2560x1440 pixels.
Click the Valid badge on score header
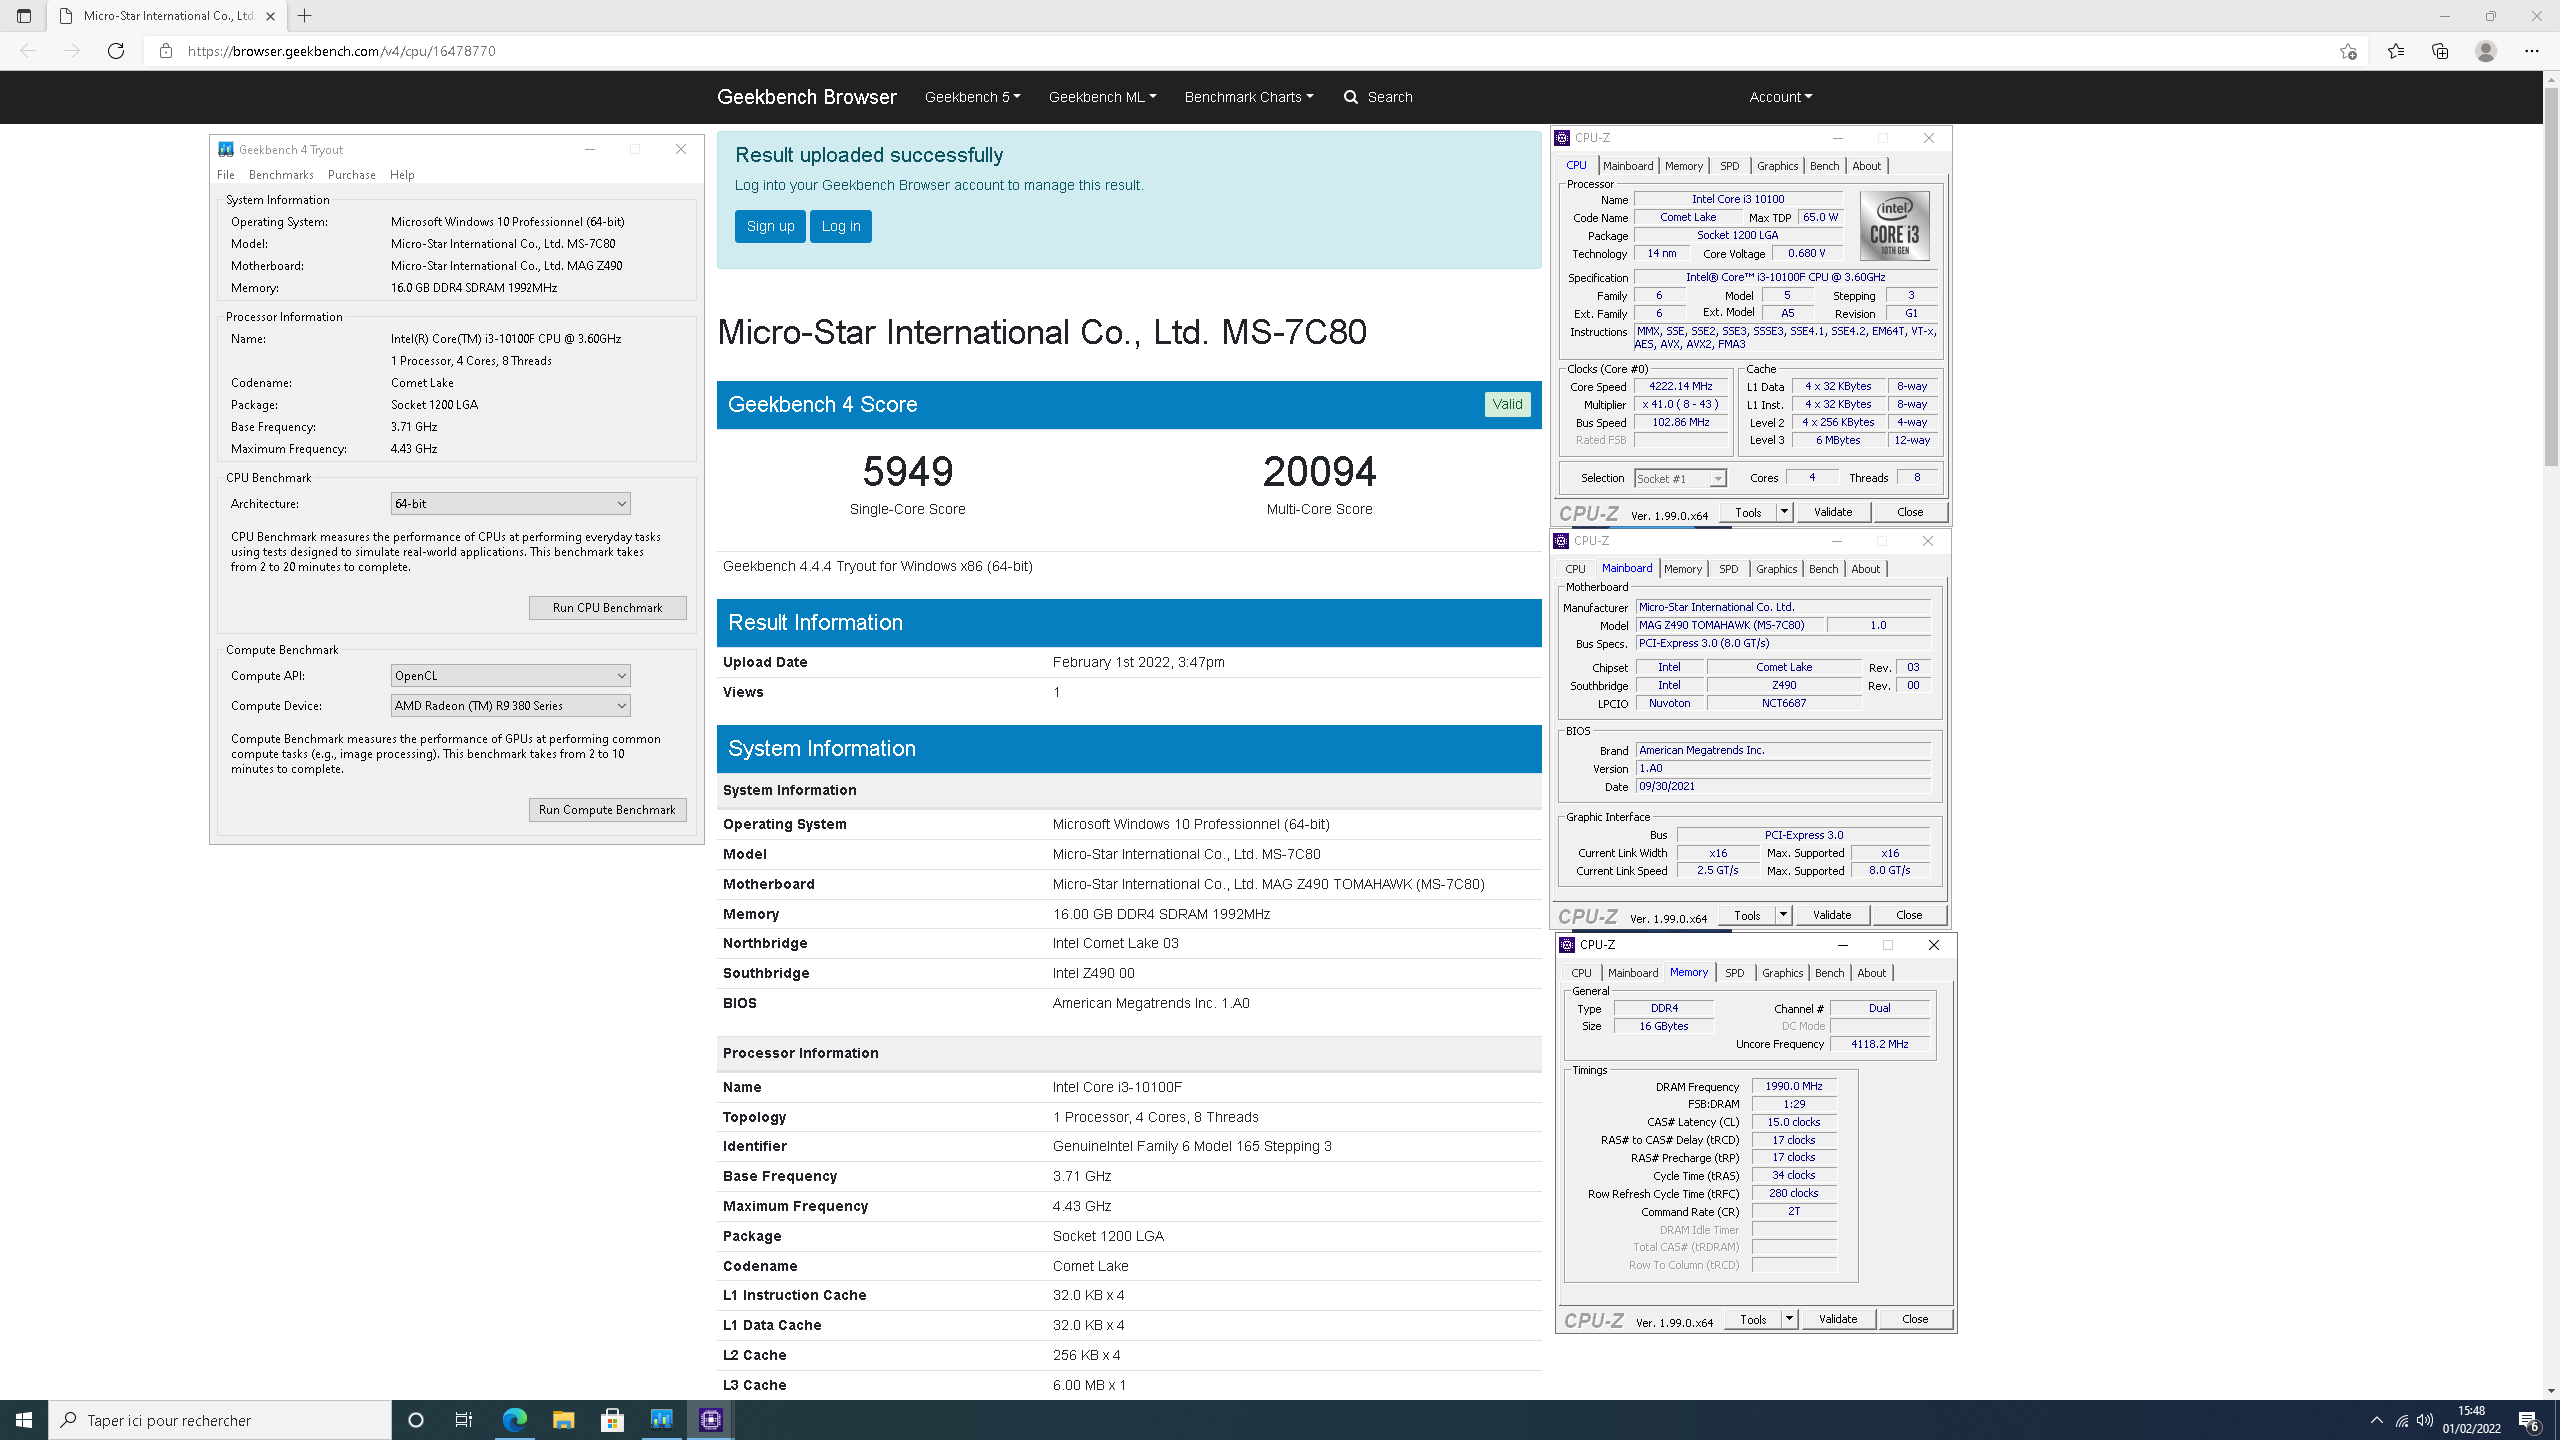1507,404
